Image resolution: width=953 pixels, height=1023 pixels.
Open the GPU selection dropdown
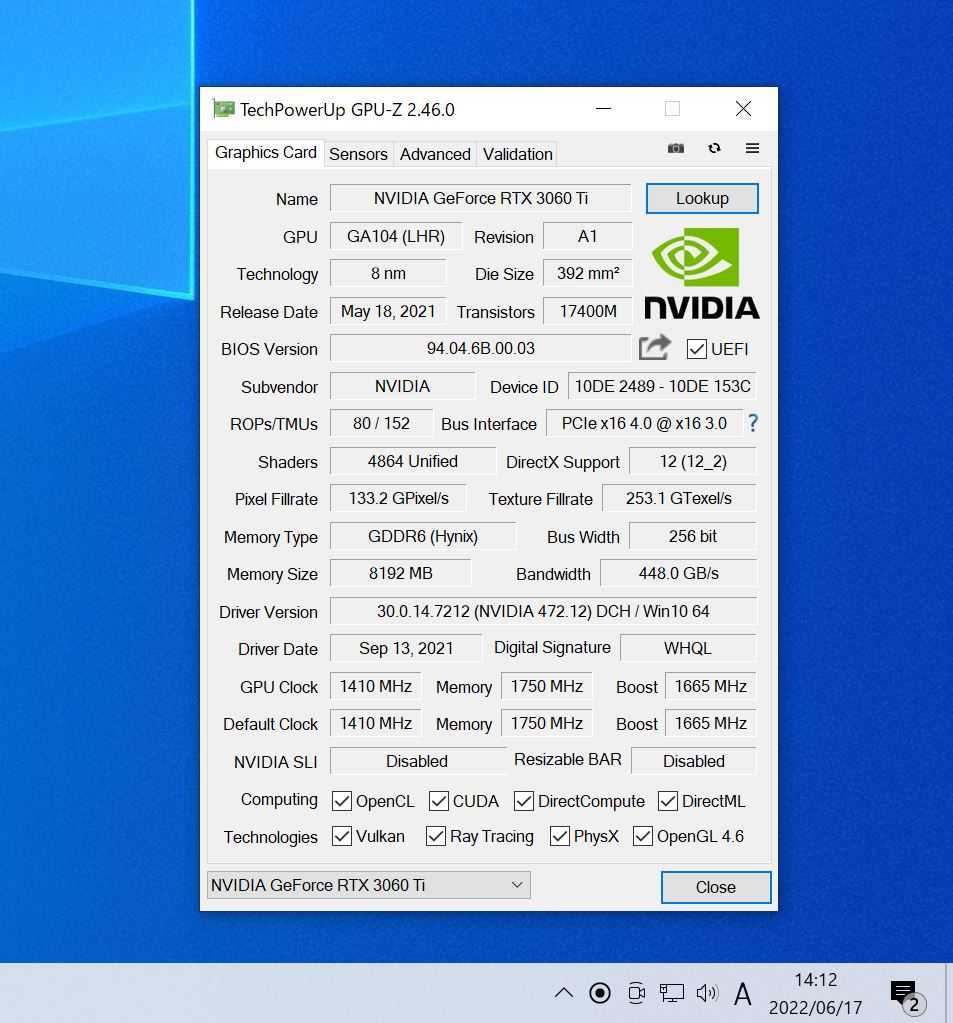pos(369,885)
